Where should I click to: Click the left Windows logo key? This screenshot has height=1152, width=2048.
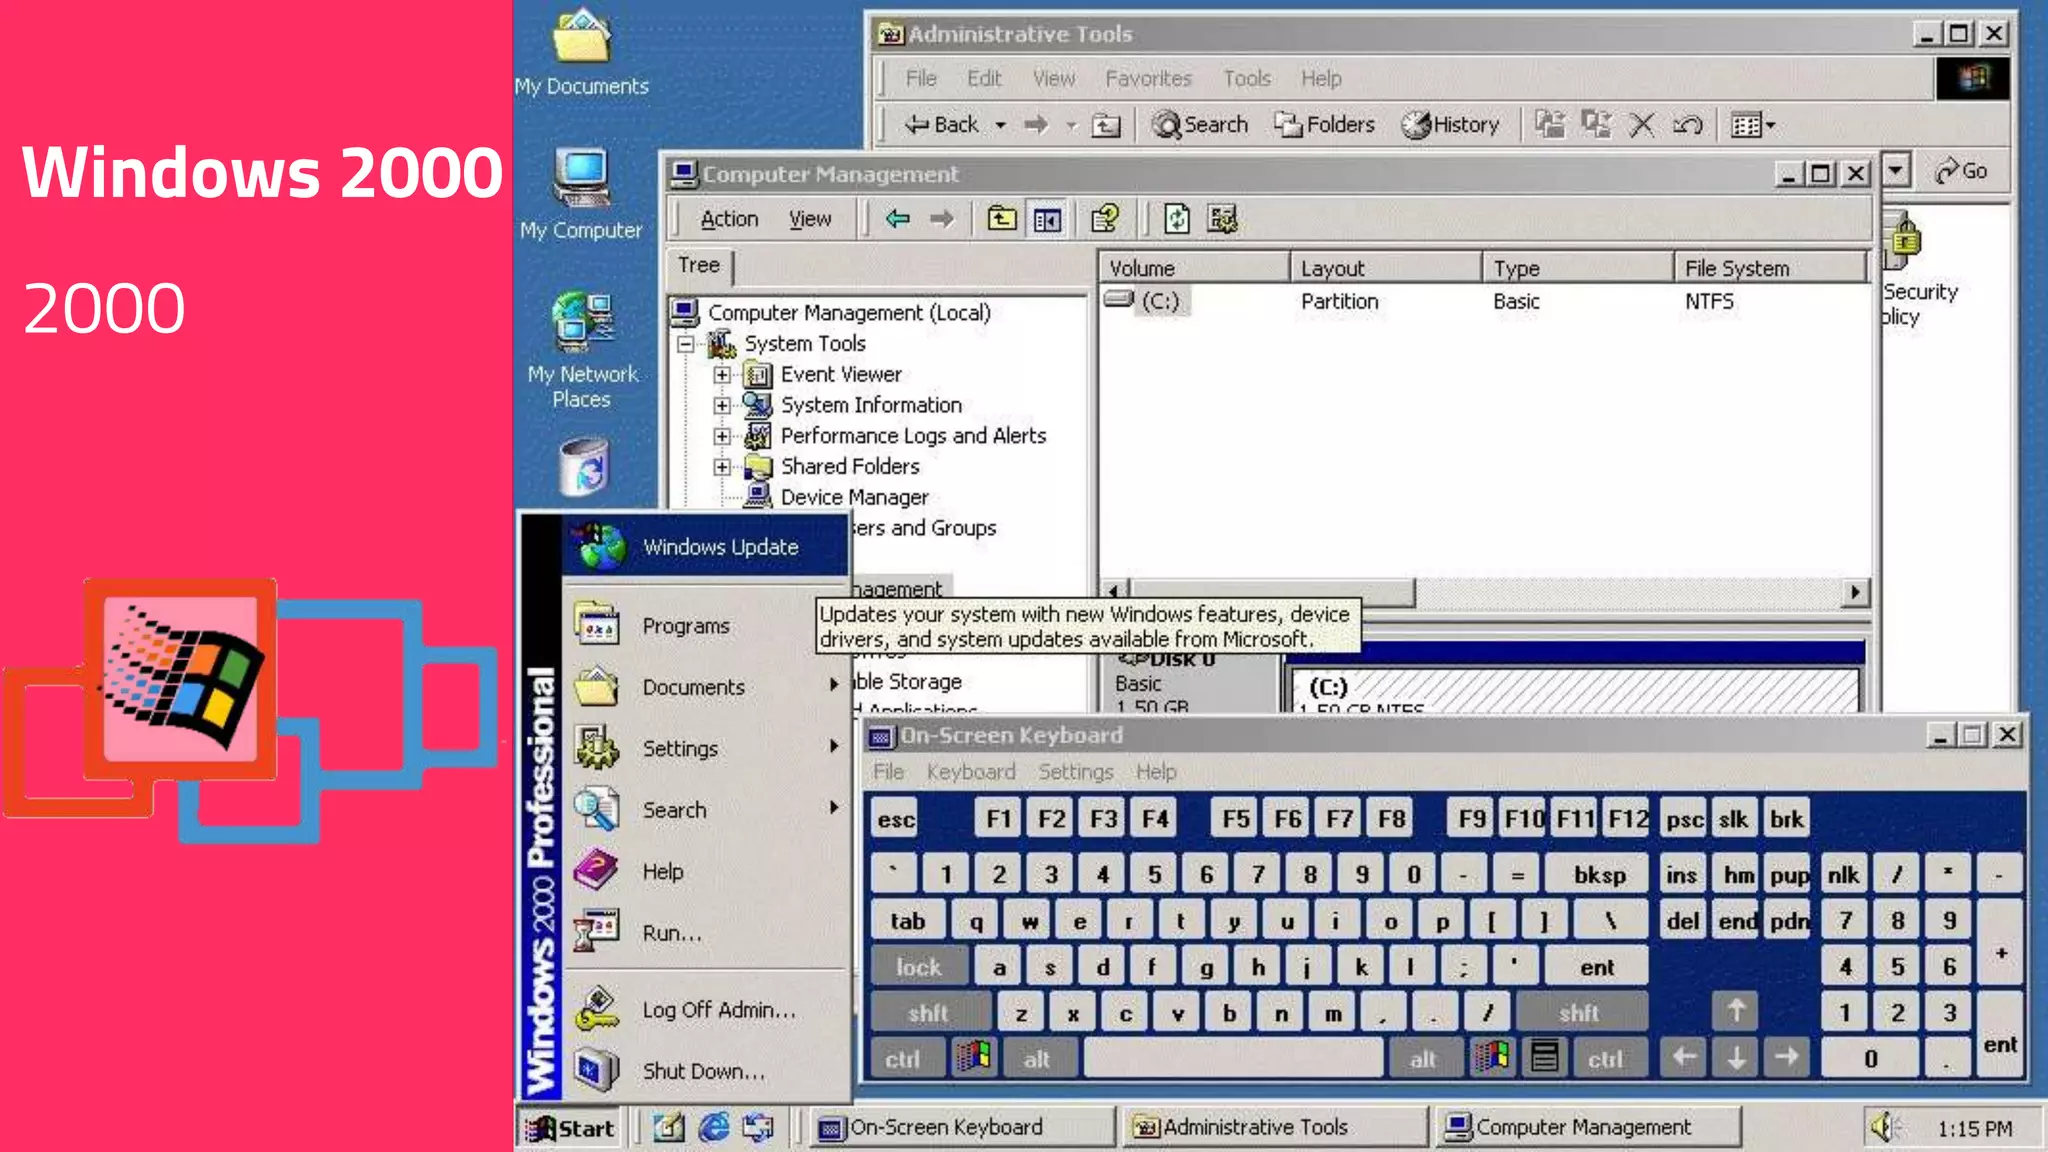coord(973,1057)
